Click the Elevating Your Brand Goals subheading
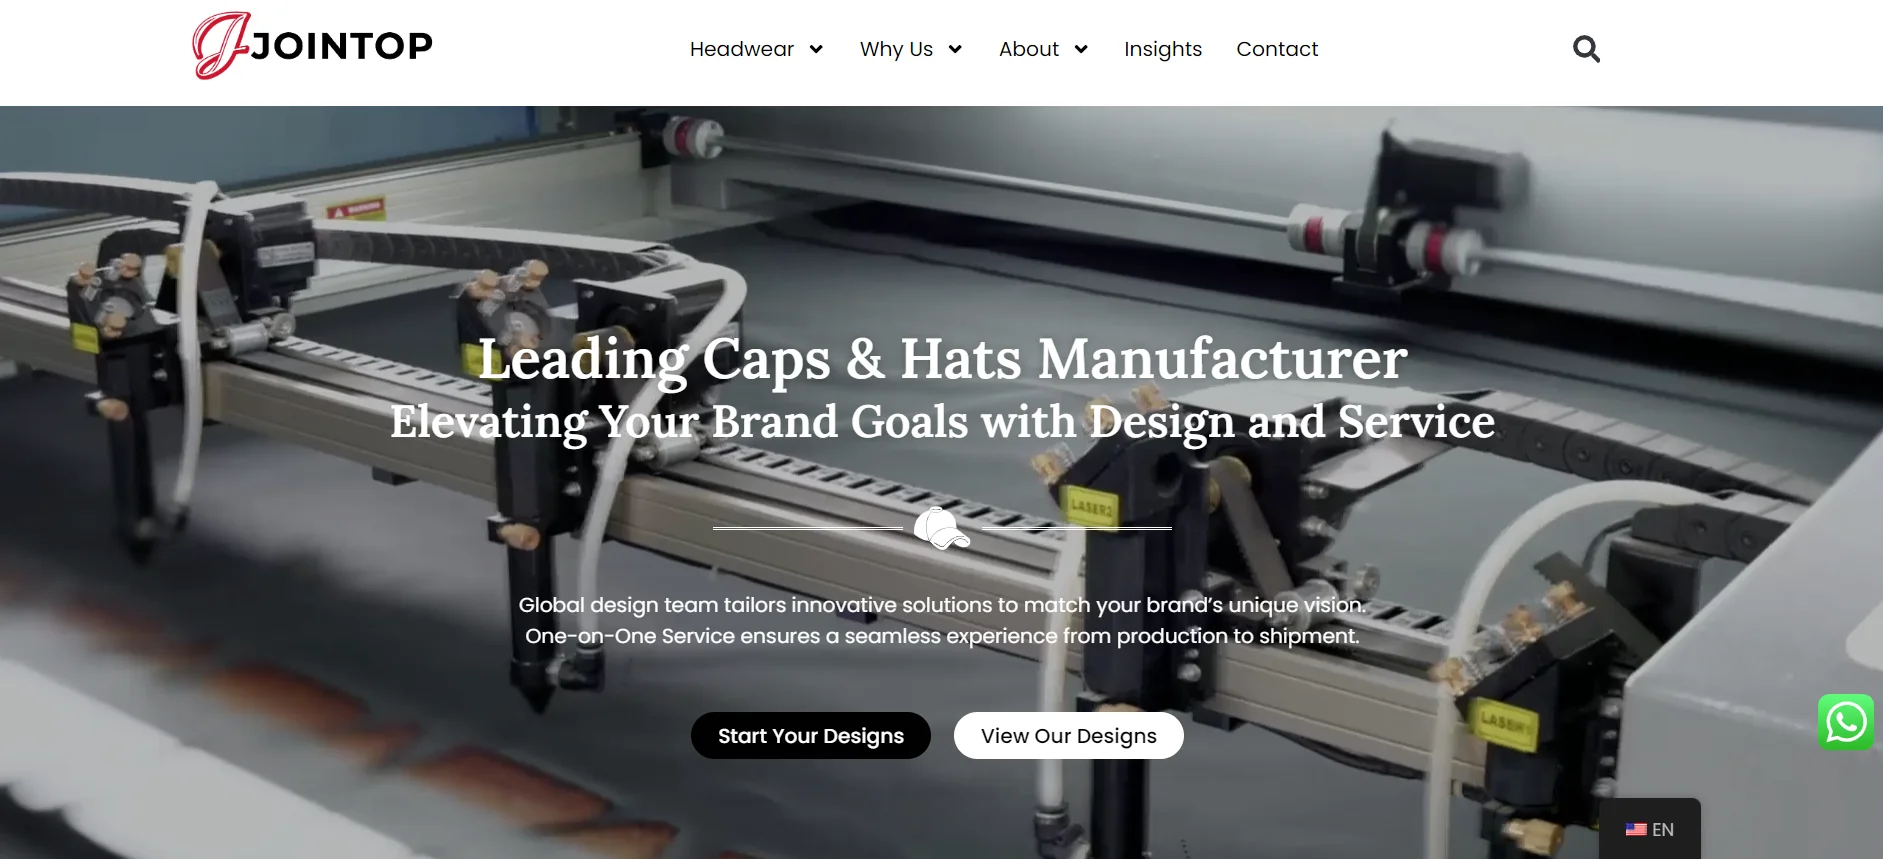The height and width of the screenshot is (859, 1883). pyautogui.click(x=943, y=422)
